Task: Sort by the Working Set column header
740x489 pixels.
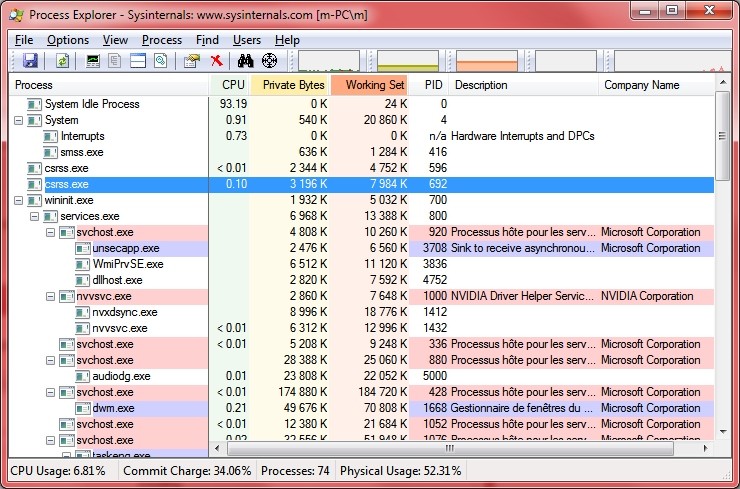Action: tap(370, 85)
